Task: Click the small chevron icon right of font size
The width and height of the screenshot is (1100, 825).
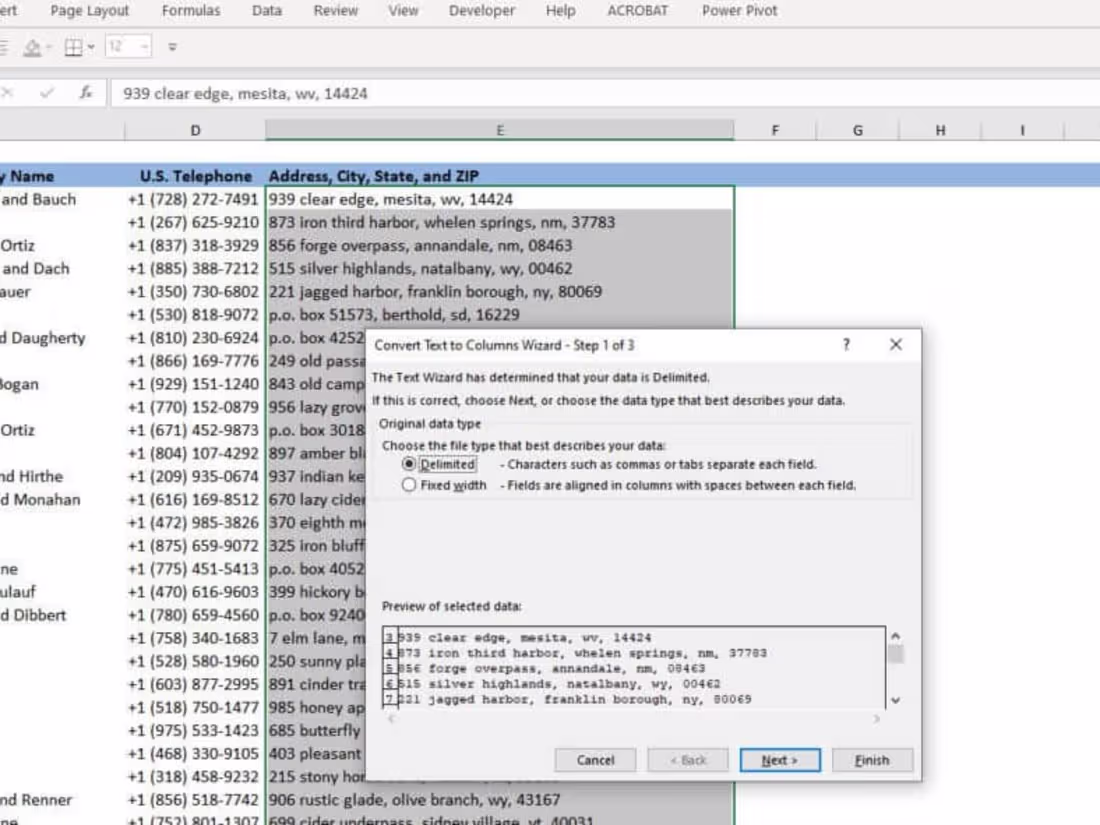Action: pyautogui.click(x=172, y=46)
